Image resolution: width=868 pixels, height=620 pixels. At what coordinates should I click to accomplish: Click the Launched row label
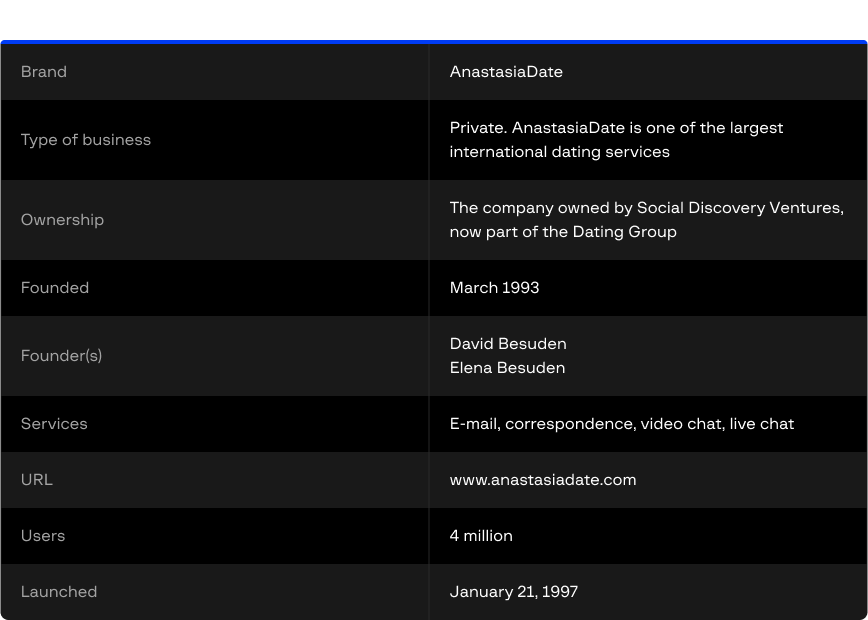coord(59,592)
